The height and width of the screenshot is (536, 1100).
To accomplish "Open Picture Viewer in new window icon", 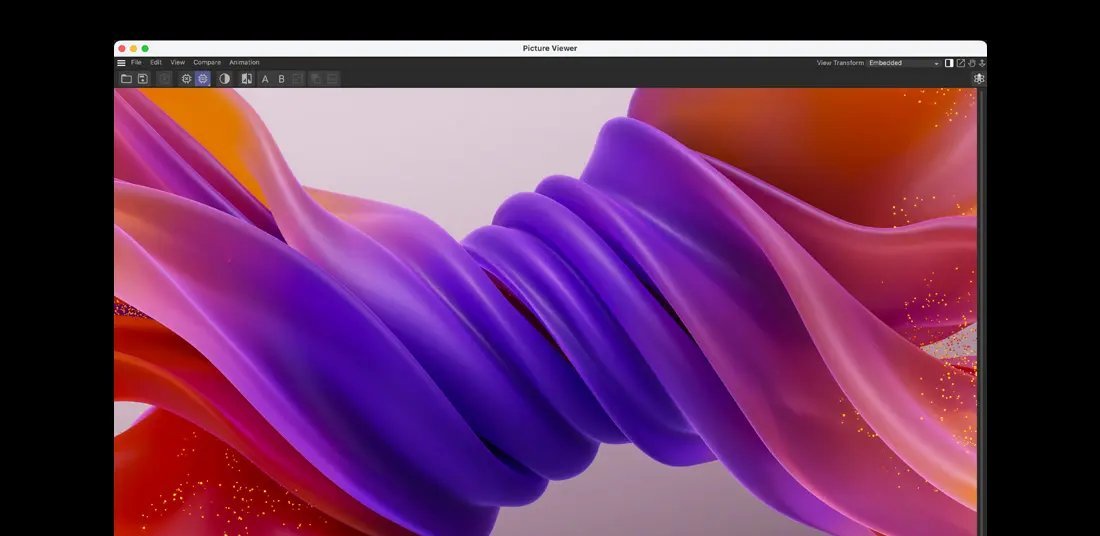I will [x=960, y=63].
